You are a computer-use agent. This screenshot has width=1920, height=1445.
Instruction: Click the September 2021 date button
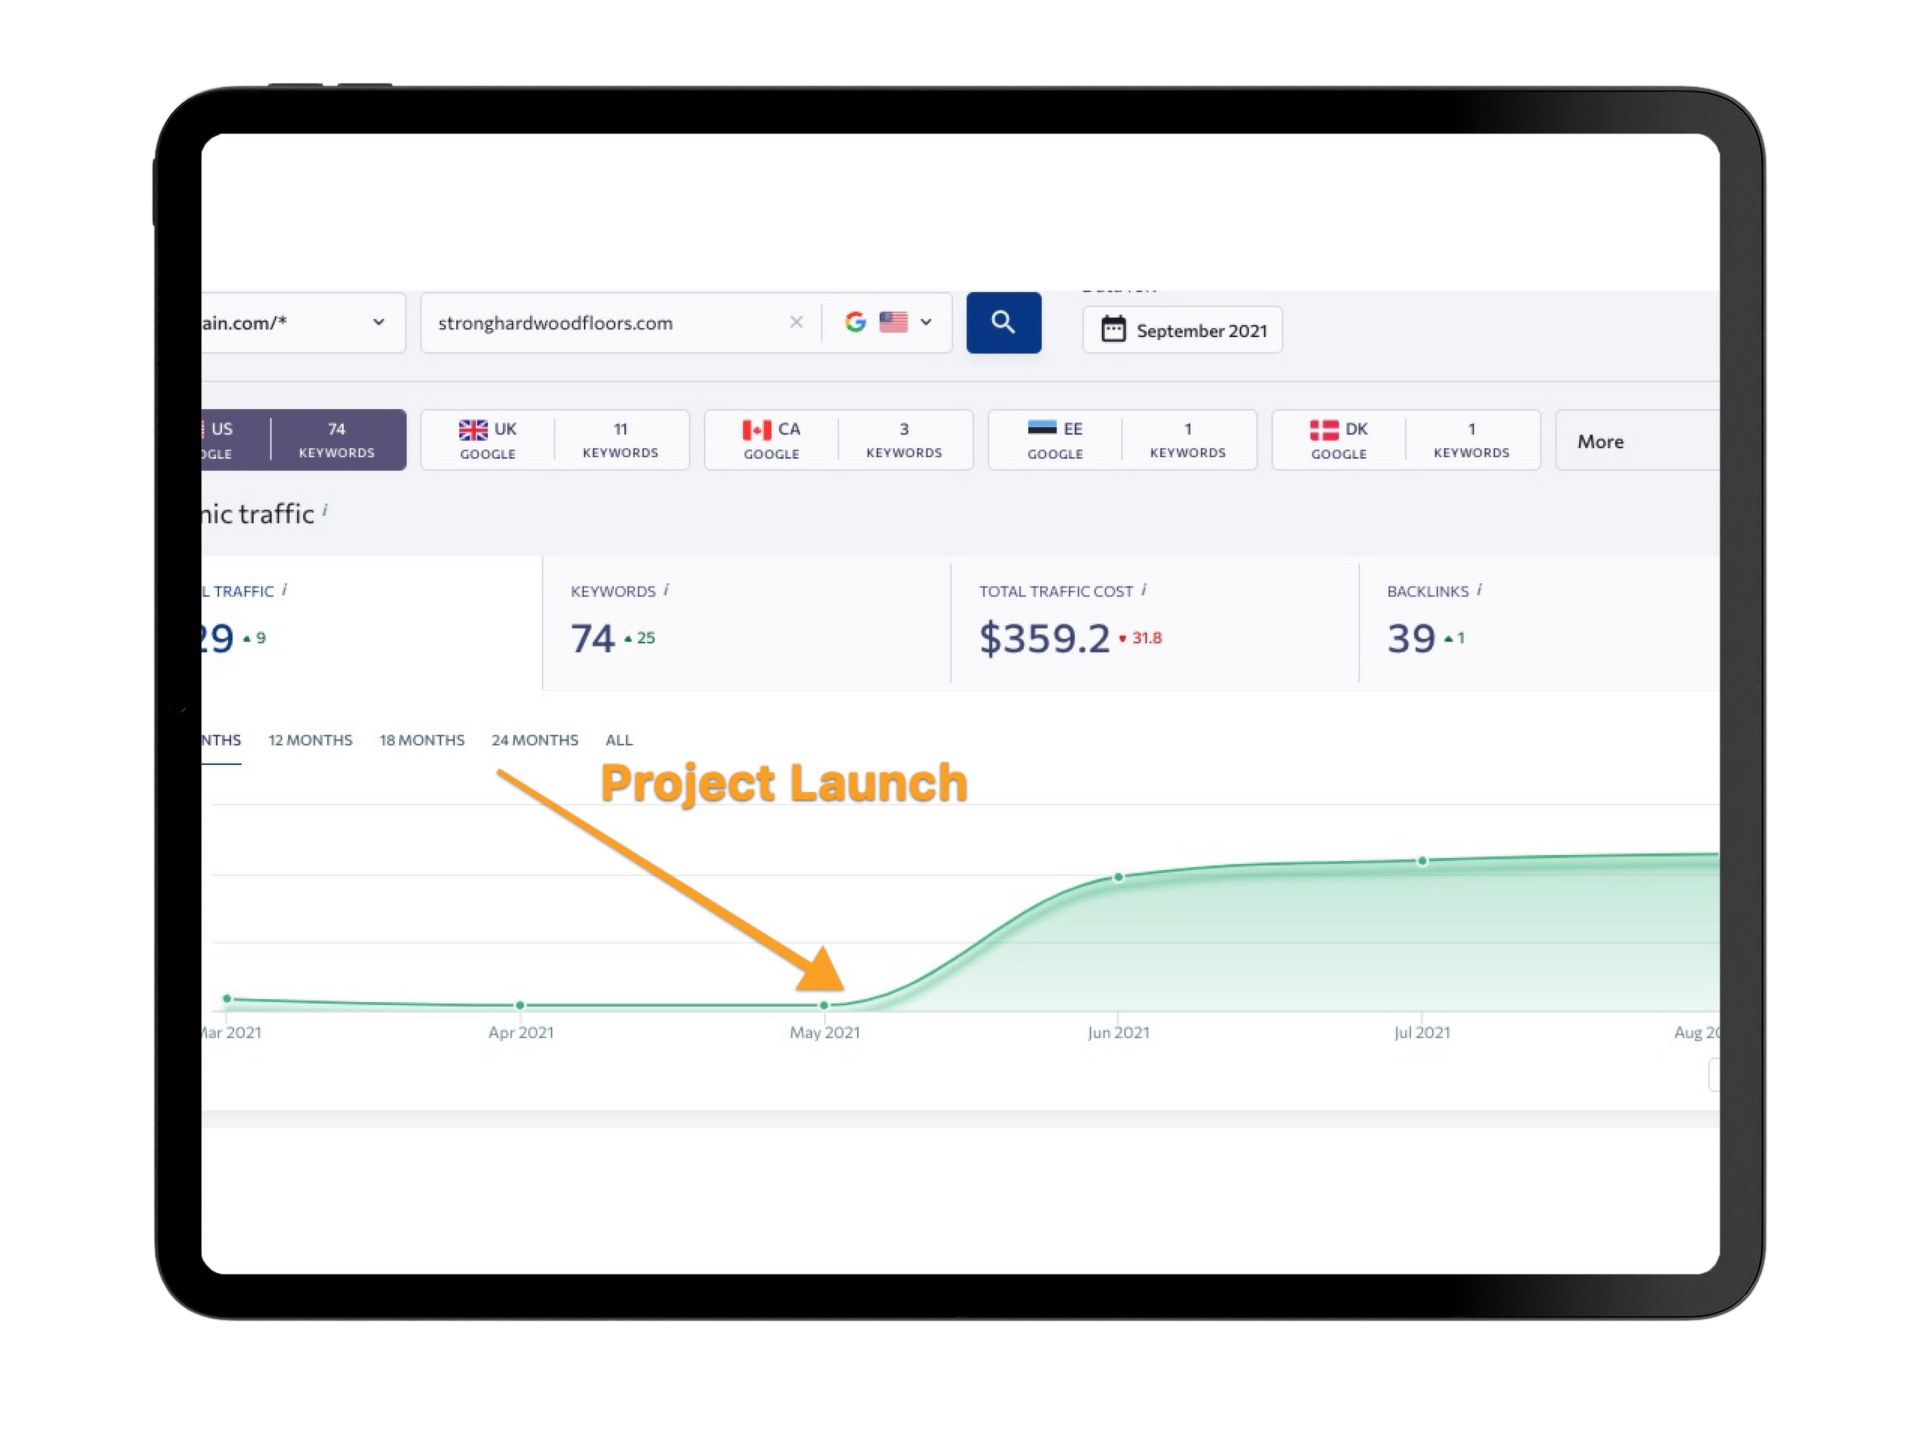coord(1182,329)
